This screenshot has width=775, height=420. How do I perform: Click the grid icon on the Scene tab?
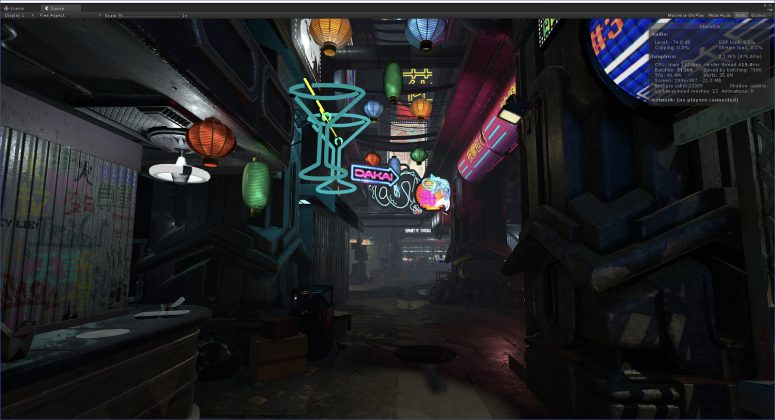pyautogui.click(x=6, y=6)
